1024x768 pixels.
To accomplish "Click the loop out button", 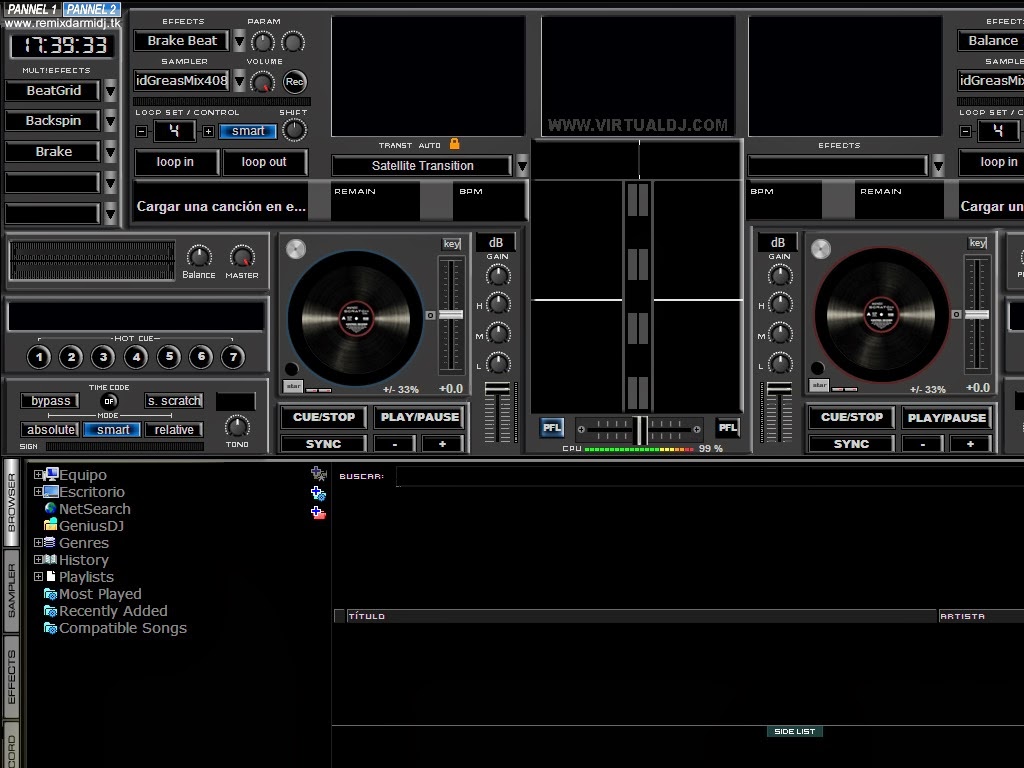I will point(266,162).
